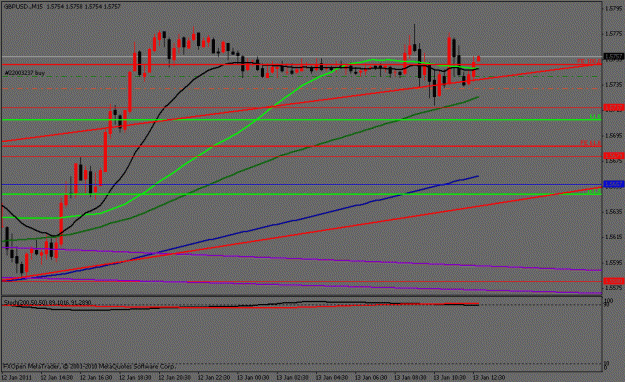Click the 12 Jan 20:30 time label
625x382 pixels.
[174, 377]
